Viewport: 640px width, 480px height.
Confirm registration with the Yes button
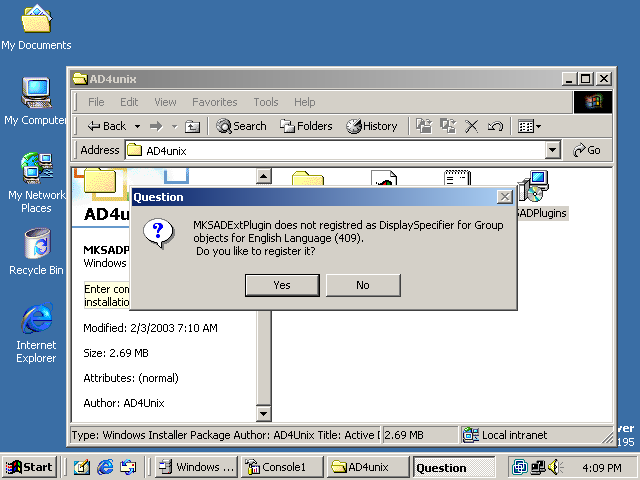(x=282, y=285)
